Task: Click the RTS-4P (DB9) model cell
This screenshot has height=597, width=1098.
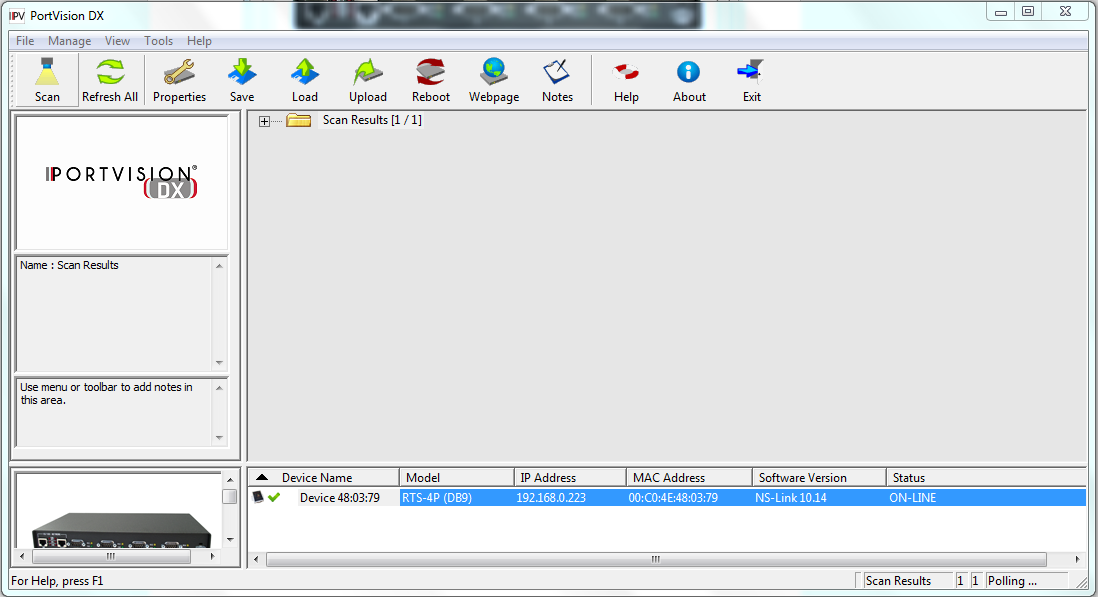Action: click(437, 498)
